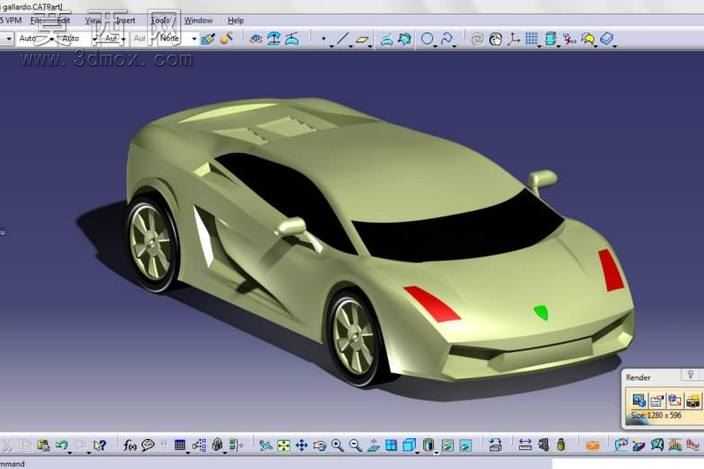704x469 pixels.
Task: Click the light bulb icon on Render panel
Action: [x=691, y=375]
